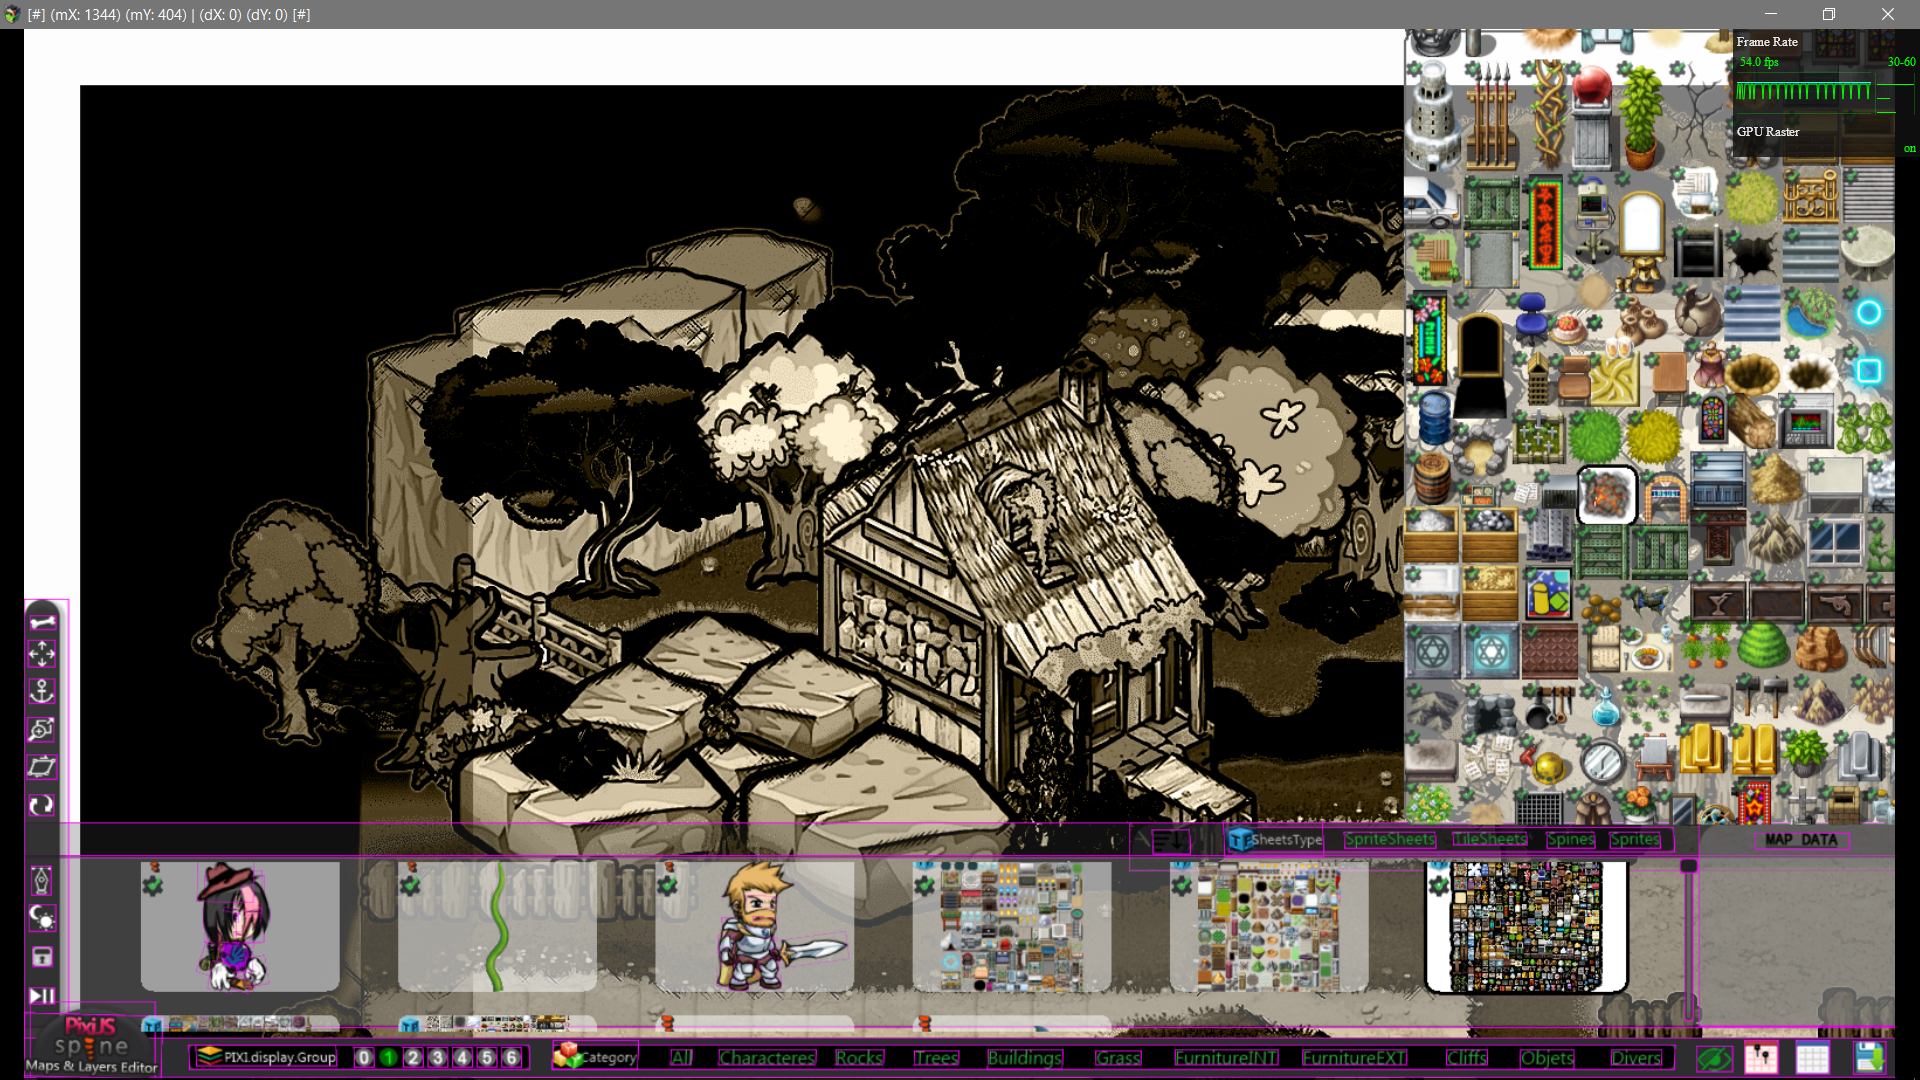Choose the skew parallelogram tool
The height and width of the screenshot is (1080, 1920).
(42, 767)
